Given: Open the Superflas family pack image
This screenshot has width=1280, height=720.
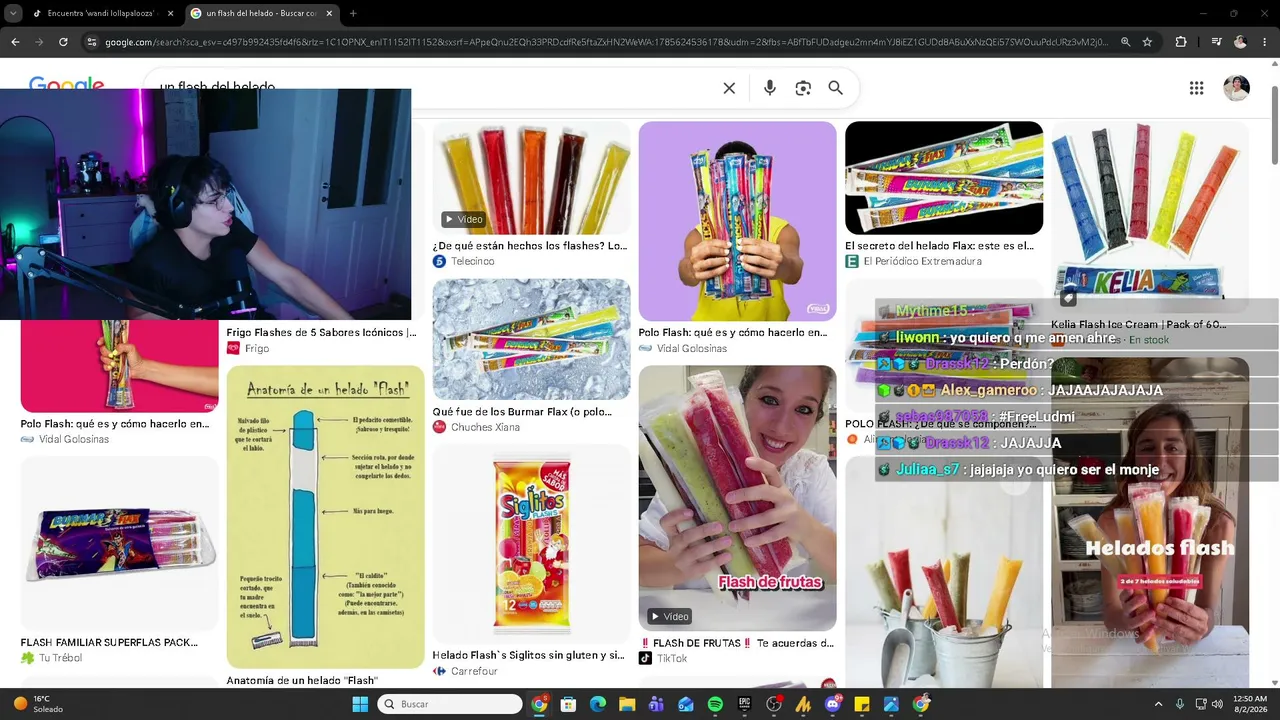Looking at the screenshot, I should pos(119,543).
